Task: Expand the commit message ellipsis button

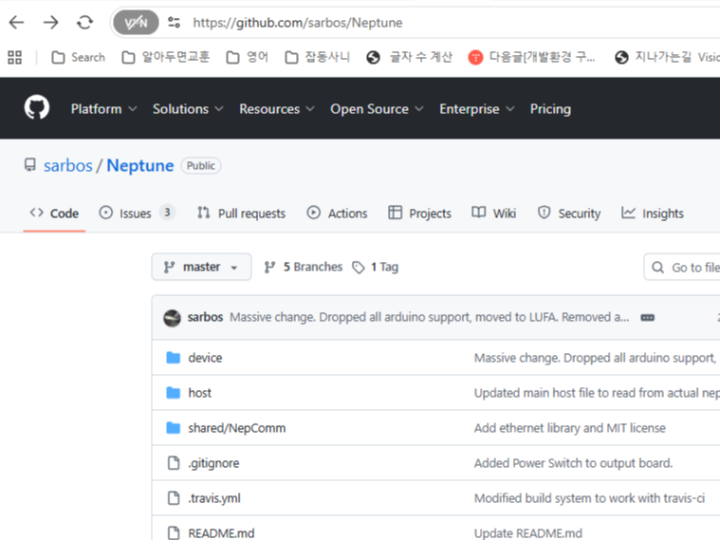Action: point(647,317)
